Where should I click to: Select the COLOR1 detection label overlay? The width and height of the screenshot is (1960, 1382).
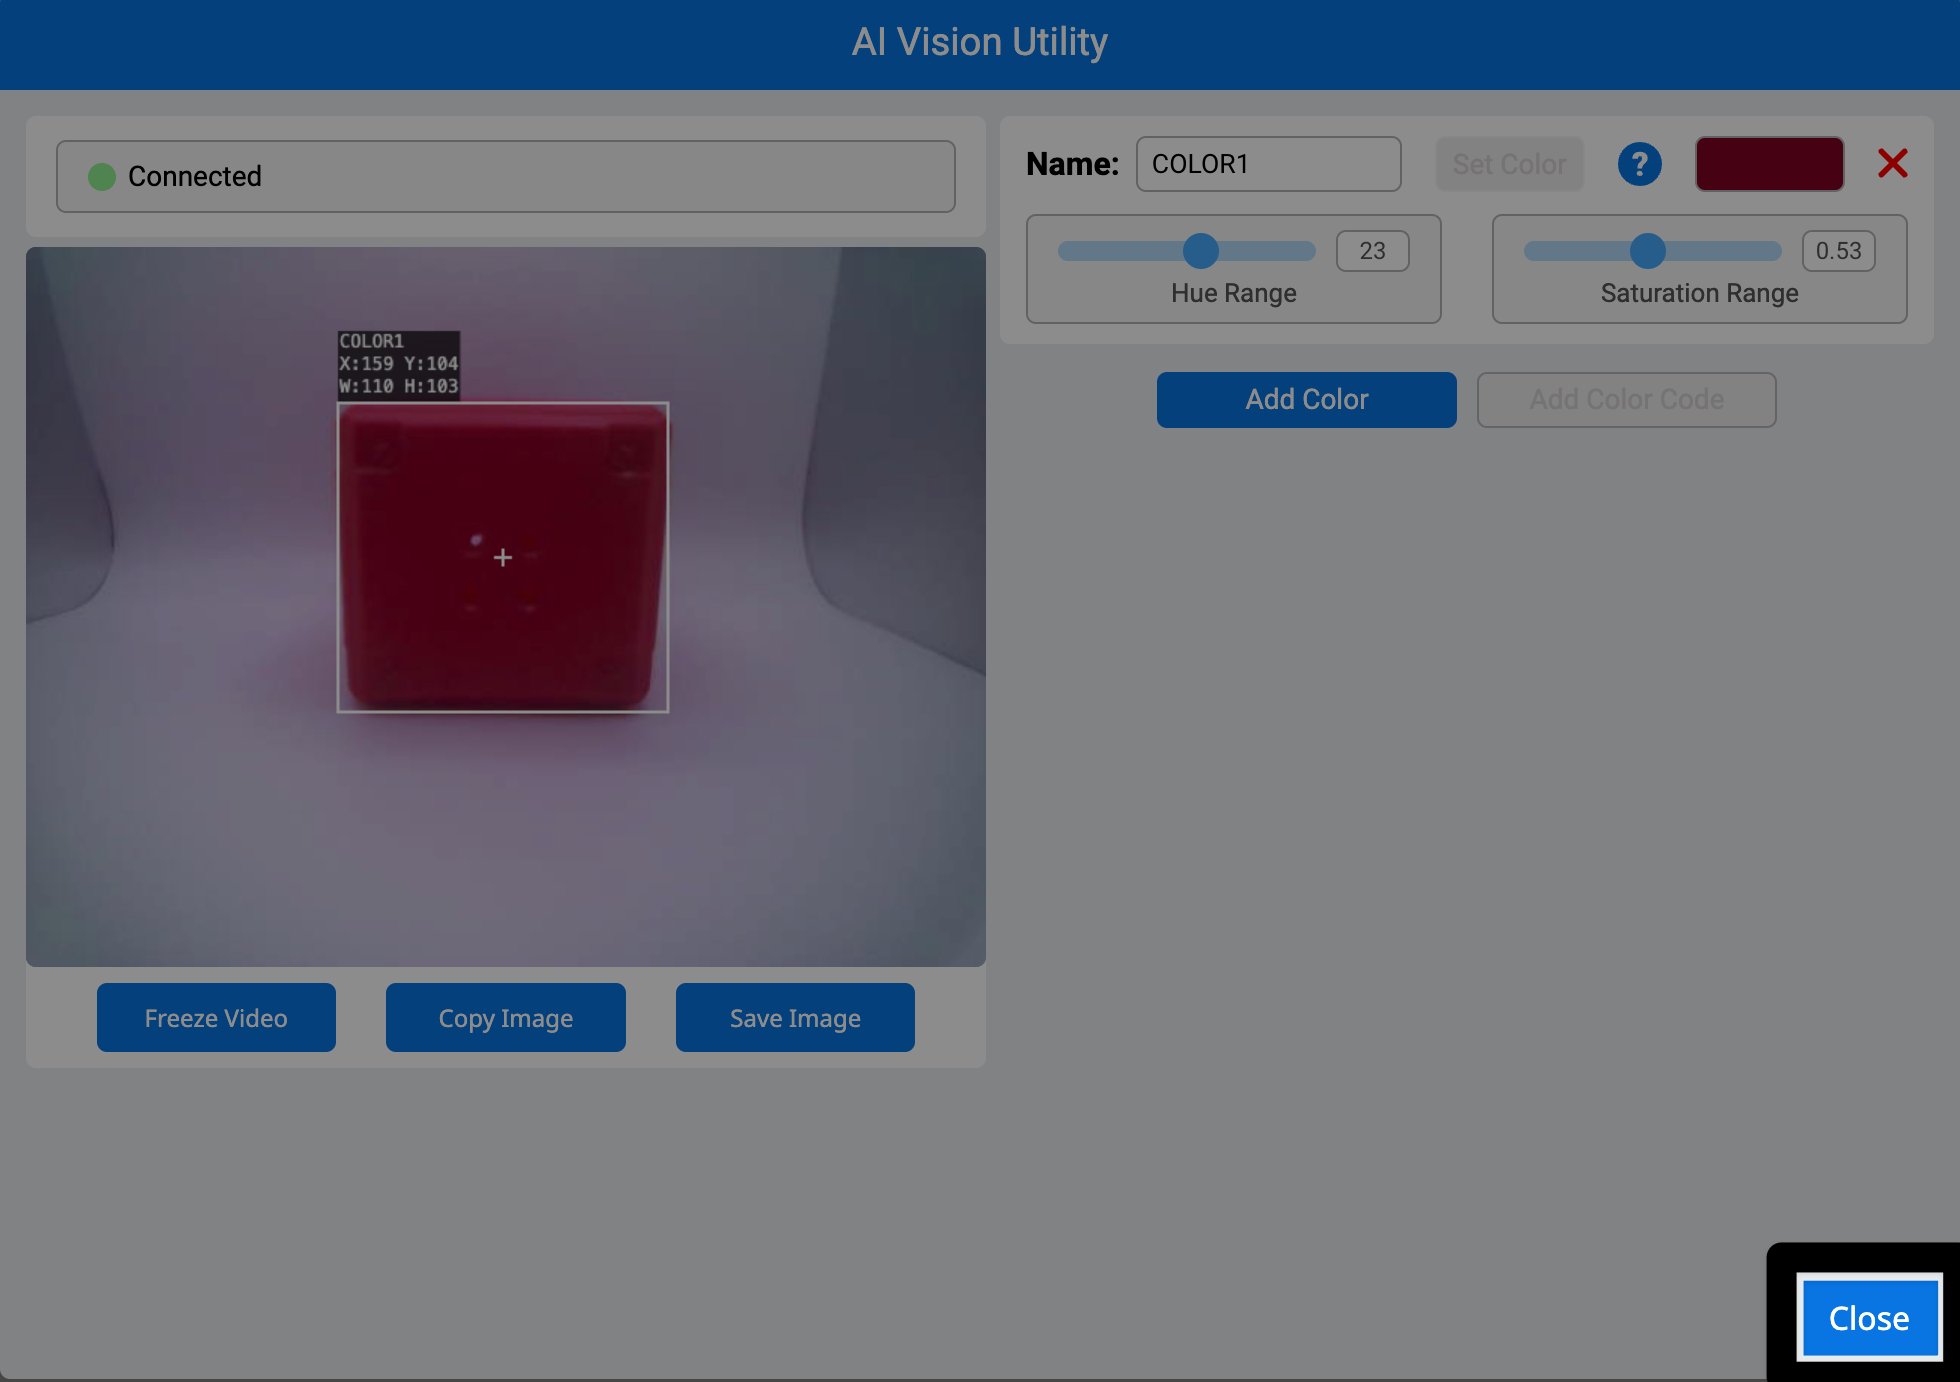[397, 362]
